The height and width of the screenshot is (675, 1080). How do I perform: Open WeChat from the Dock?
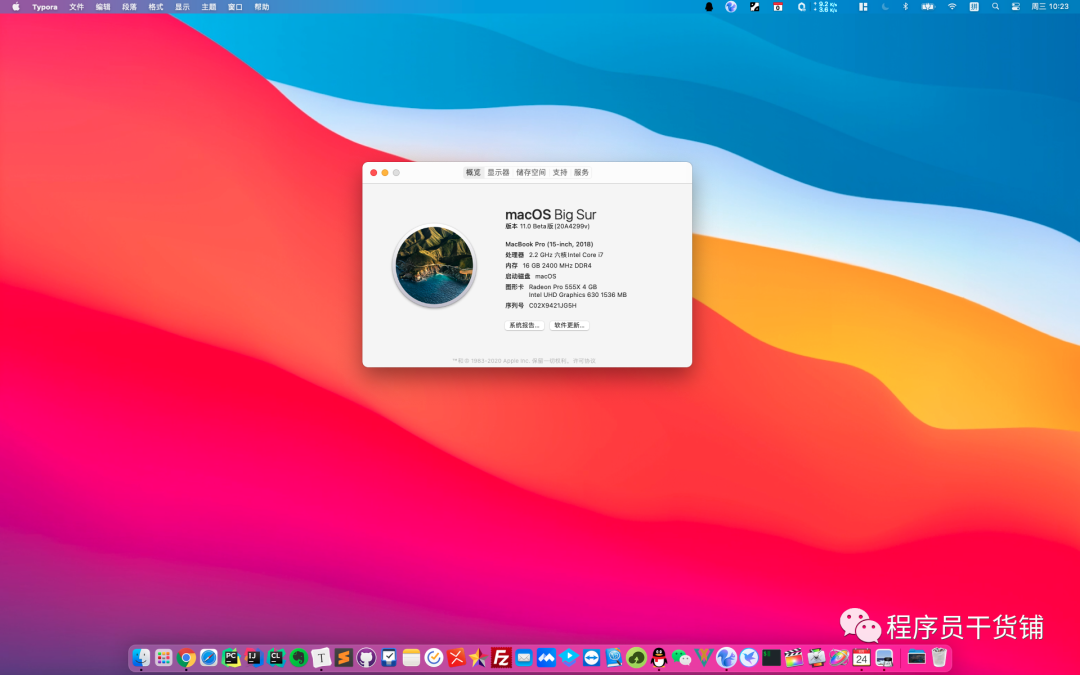[681, 658]
